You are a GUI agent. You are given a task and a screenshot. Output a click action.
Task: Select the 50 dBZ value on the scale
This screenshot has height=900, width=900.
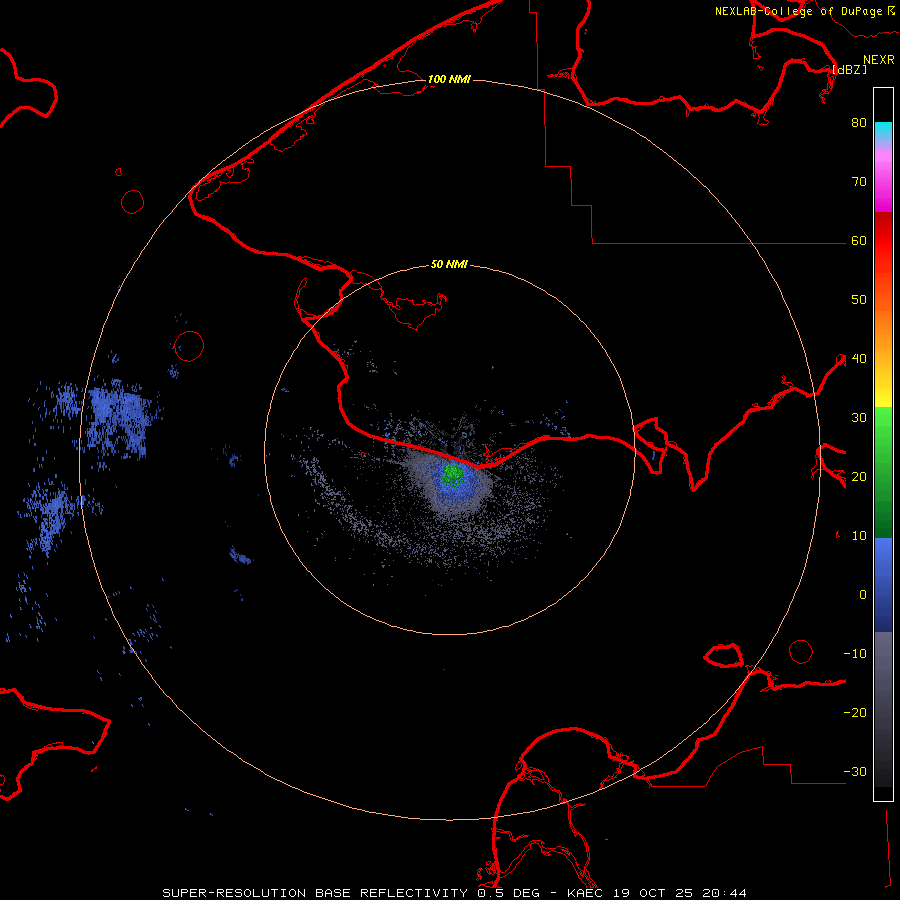point(859,300)
